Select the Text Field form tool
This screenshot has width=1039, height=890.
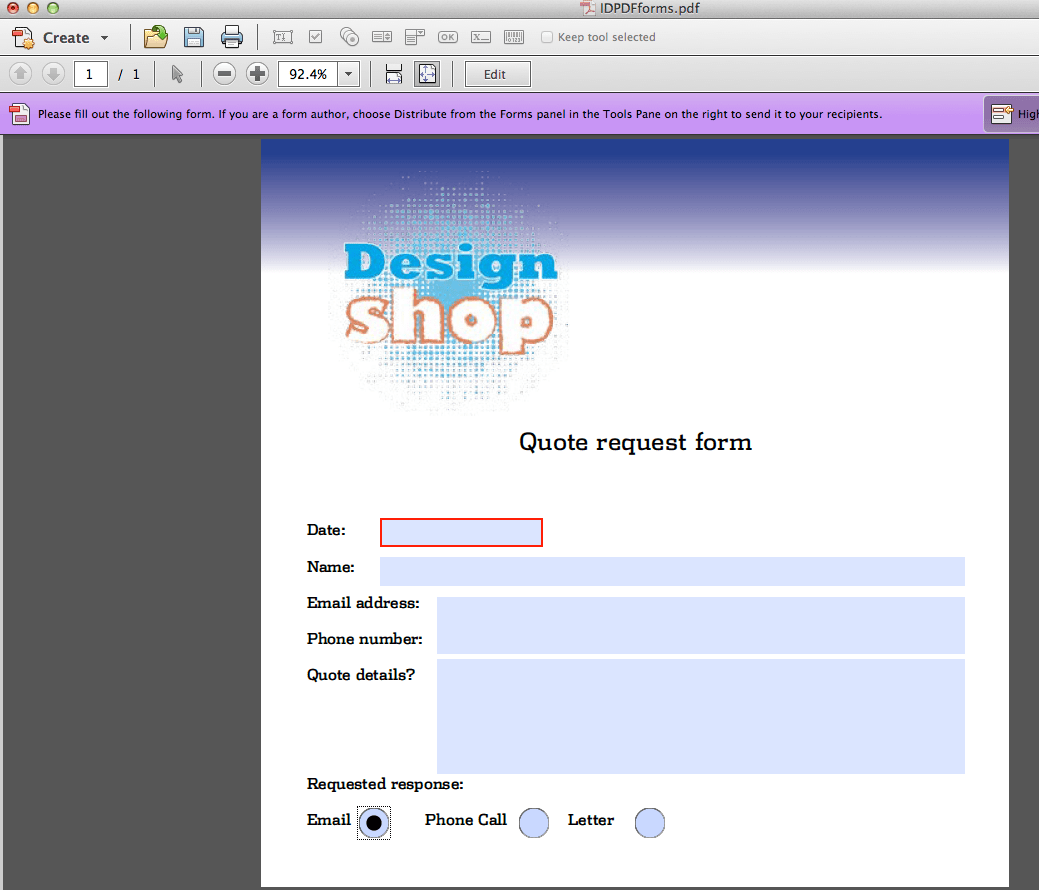click(283, 36)
